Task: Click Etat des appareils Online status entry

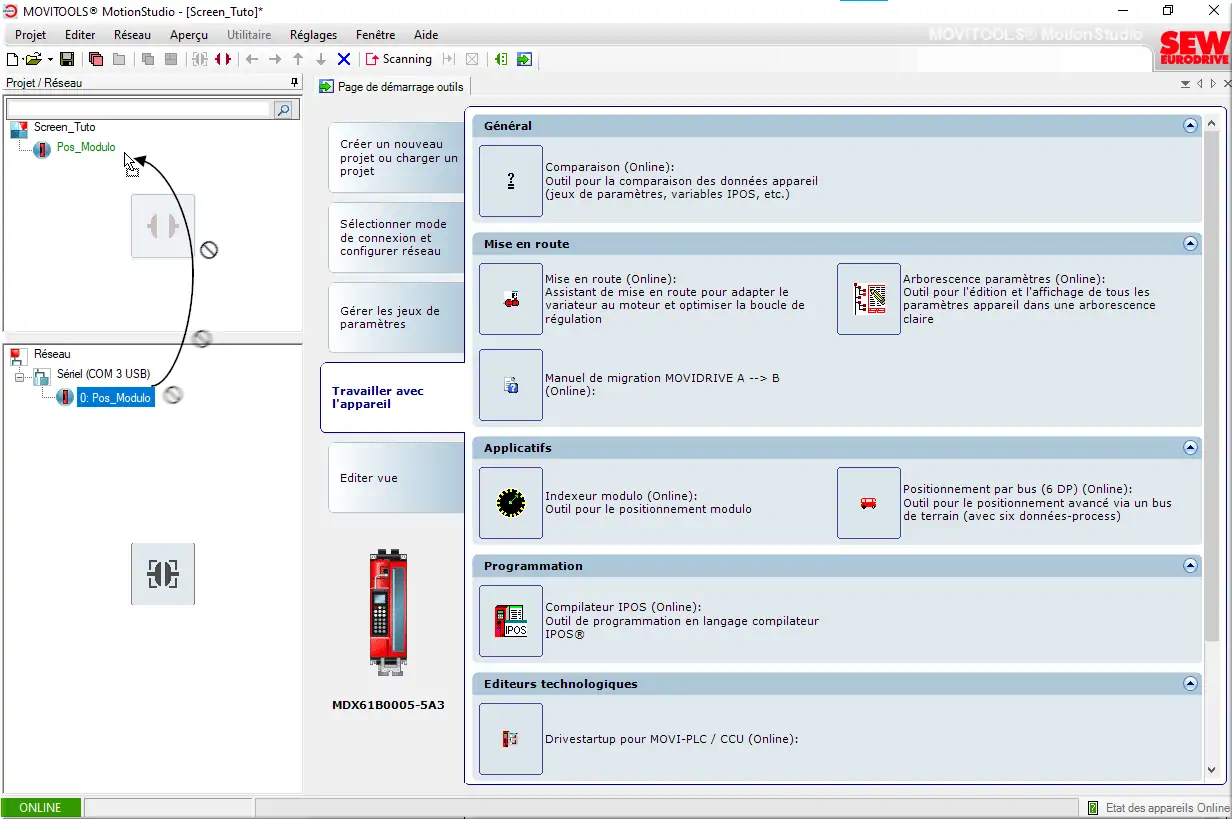Action: click(x=1159, y=808)
